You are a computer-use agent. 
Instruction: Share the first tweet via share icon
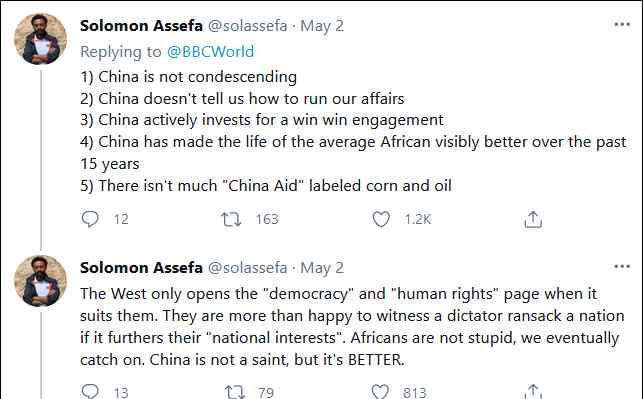533,219
